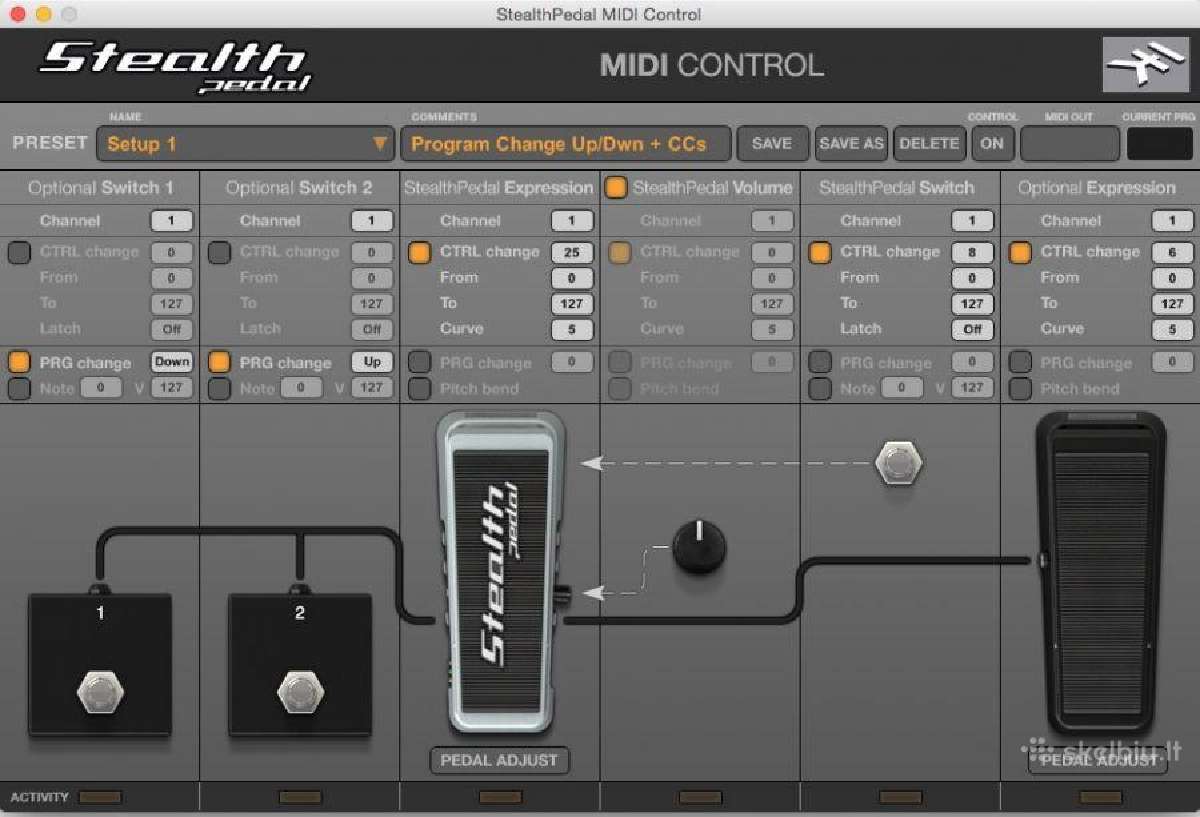Open PRG change Down dropdown, Switch 1
Image resolution: width=1200 pixels, height=817 pixels.
(x=172, y=363)
